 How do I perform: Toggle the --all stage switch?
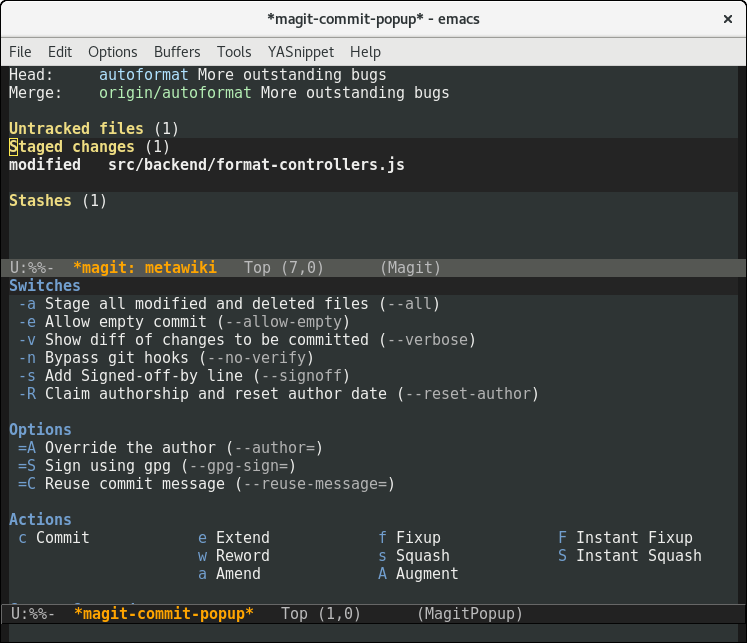coord(229,304)
